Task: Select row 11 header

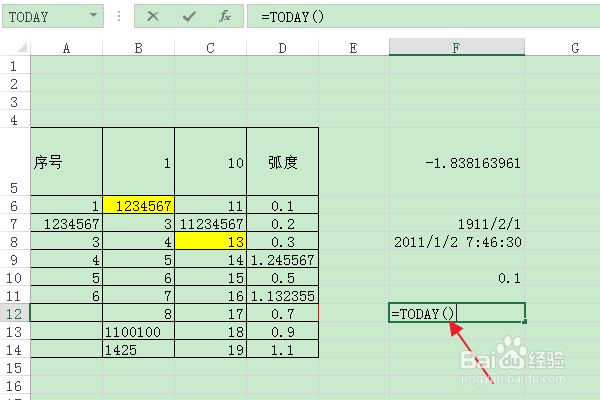Action: tap(15, 295)
